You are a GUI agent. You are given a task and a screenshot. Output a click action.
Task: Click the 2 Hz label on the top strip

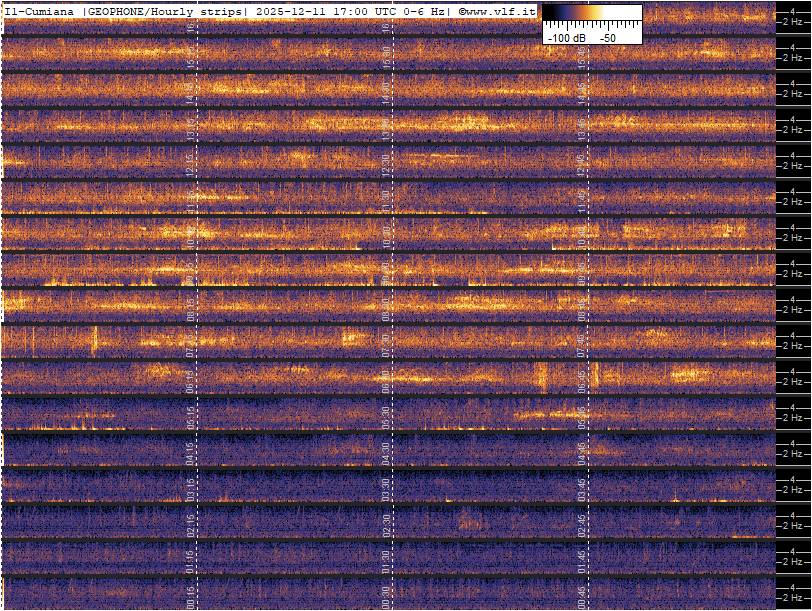tap(796, 22)
